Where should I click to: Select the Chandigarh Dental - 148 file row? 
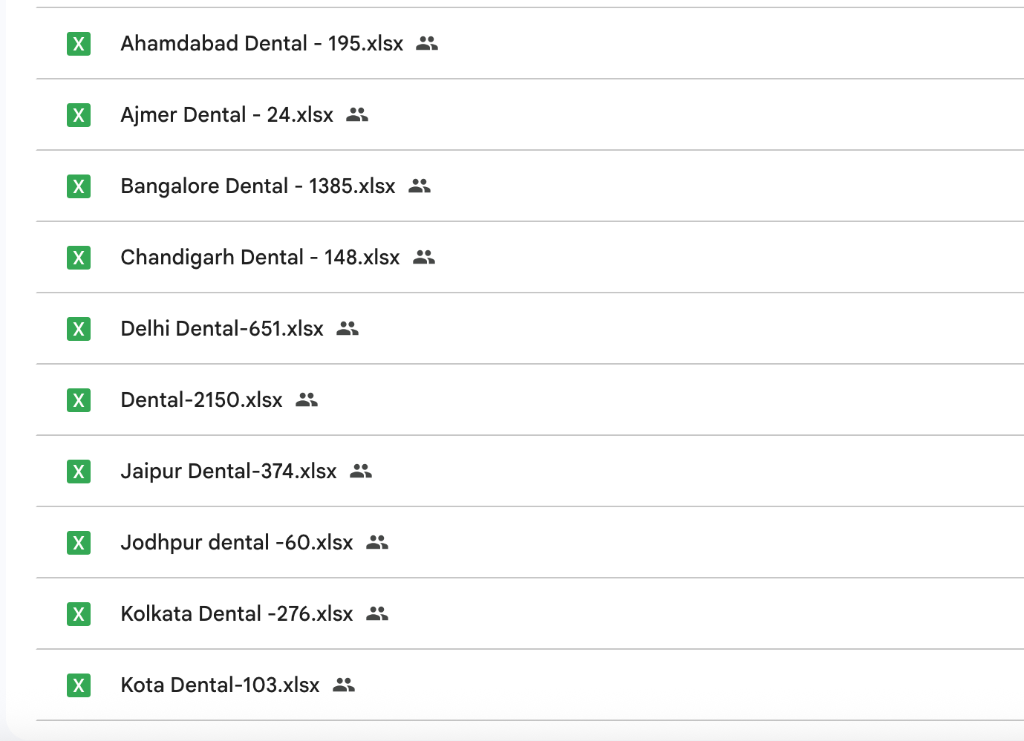tap(259, 257)
